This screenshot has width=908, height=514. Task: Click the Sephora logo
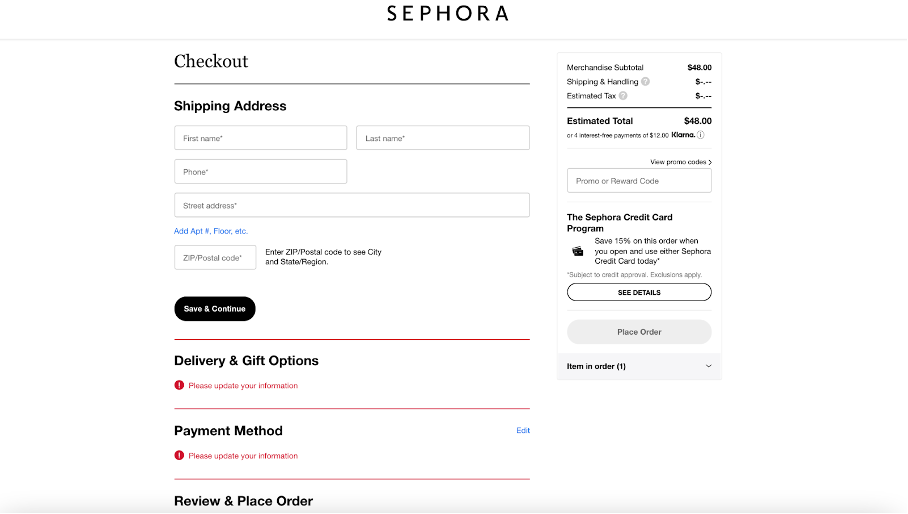click(448, 13)
